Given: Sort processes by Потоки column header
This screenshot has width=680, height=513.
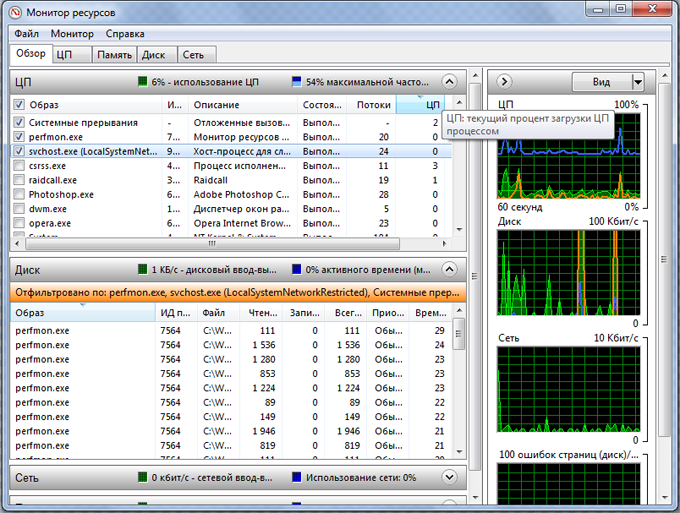Looking at the screenshot, I should pos(373,104).
